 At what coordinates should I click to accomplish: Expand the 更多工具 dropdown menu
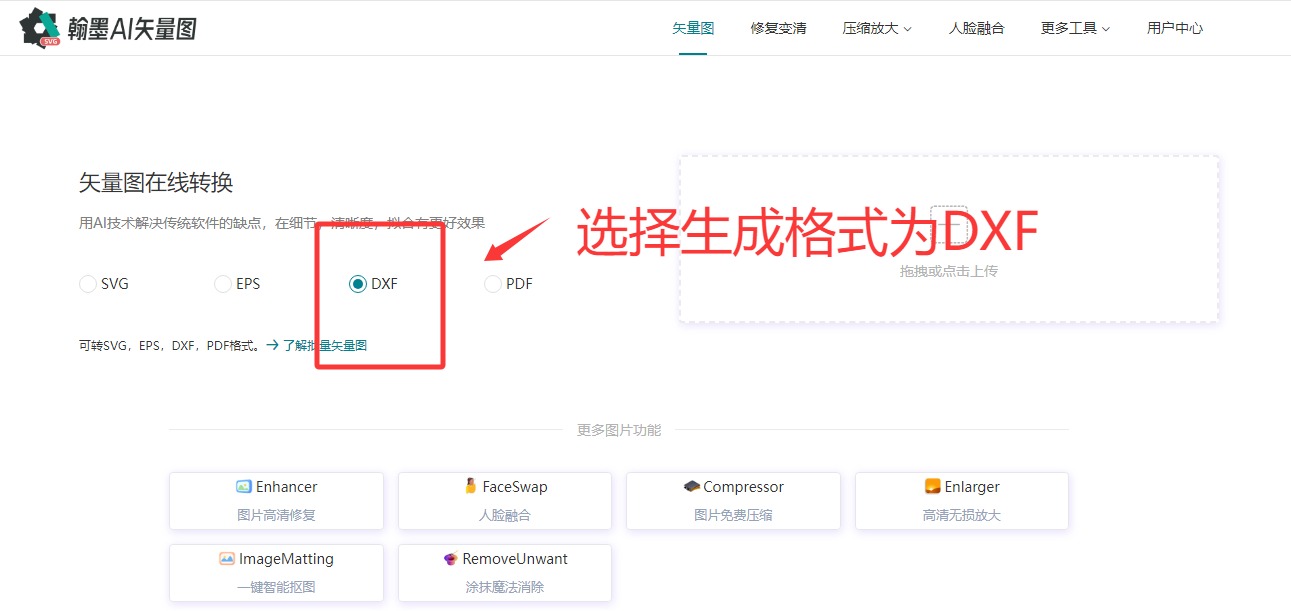(x=1075, y=28)
